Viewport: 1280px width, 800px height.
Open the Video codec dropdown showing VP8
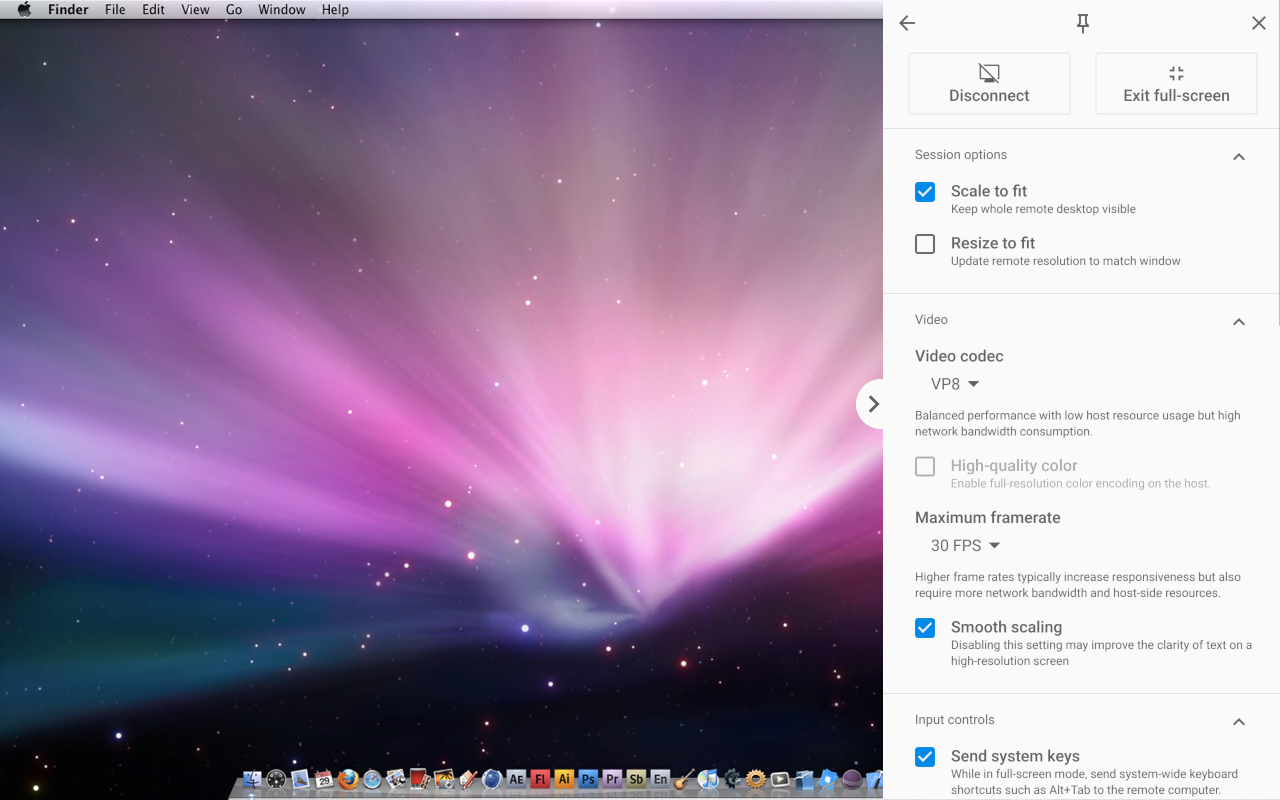[x=954, y=383]
